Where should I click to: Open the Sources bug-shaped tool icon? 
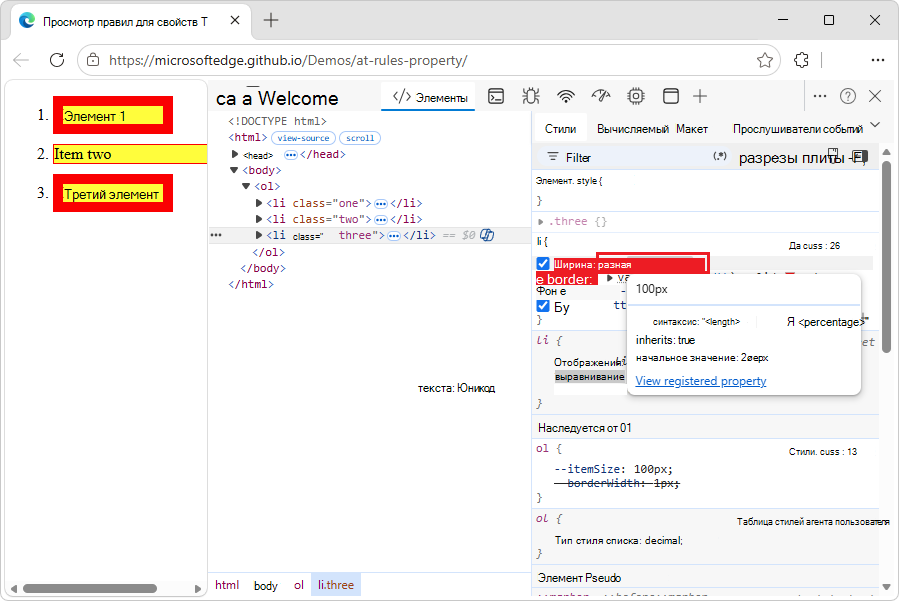(531, 96)
